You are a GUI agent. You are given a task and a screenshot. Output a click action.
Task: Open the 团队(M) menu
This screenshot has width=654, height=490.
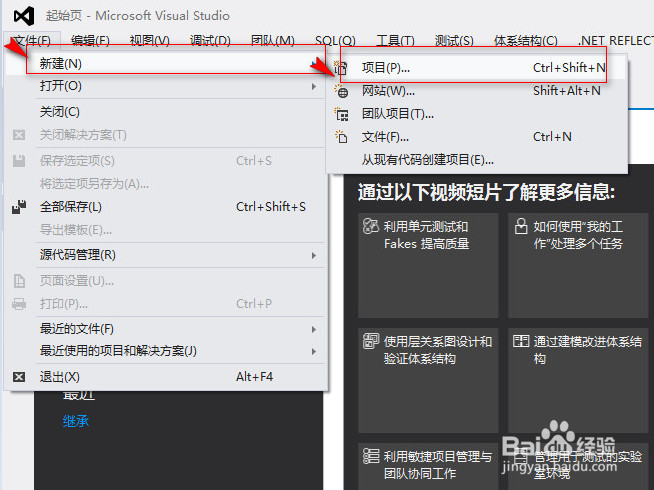272,40
